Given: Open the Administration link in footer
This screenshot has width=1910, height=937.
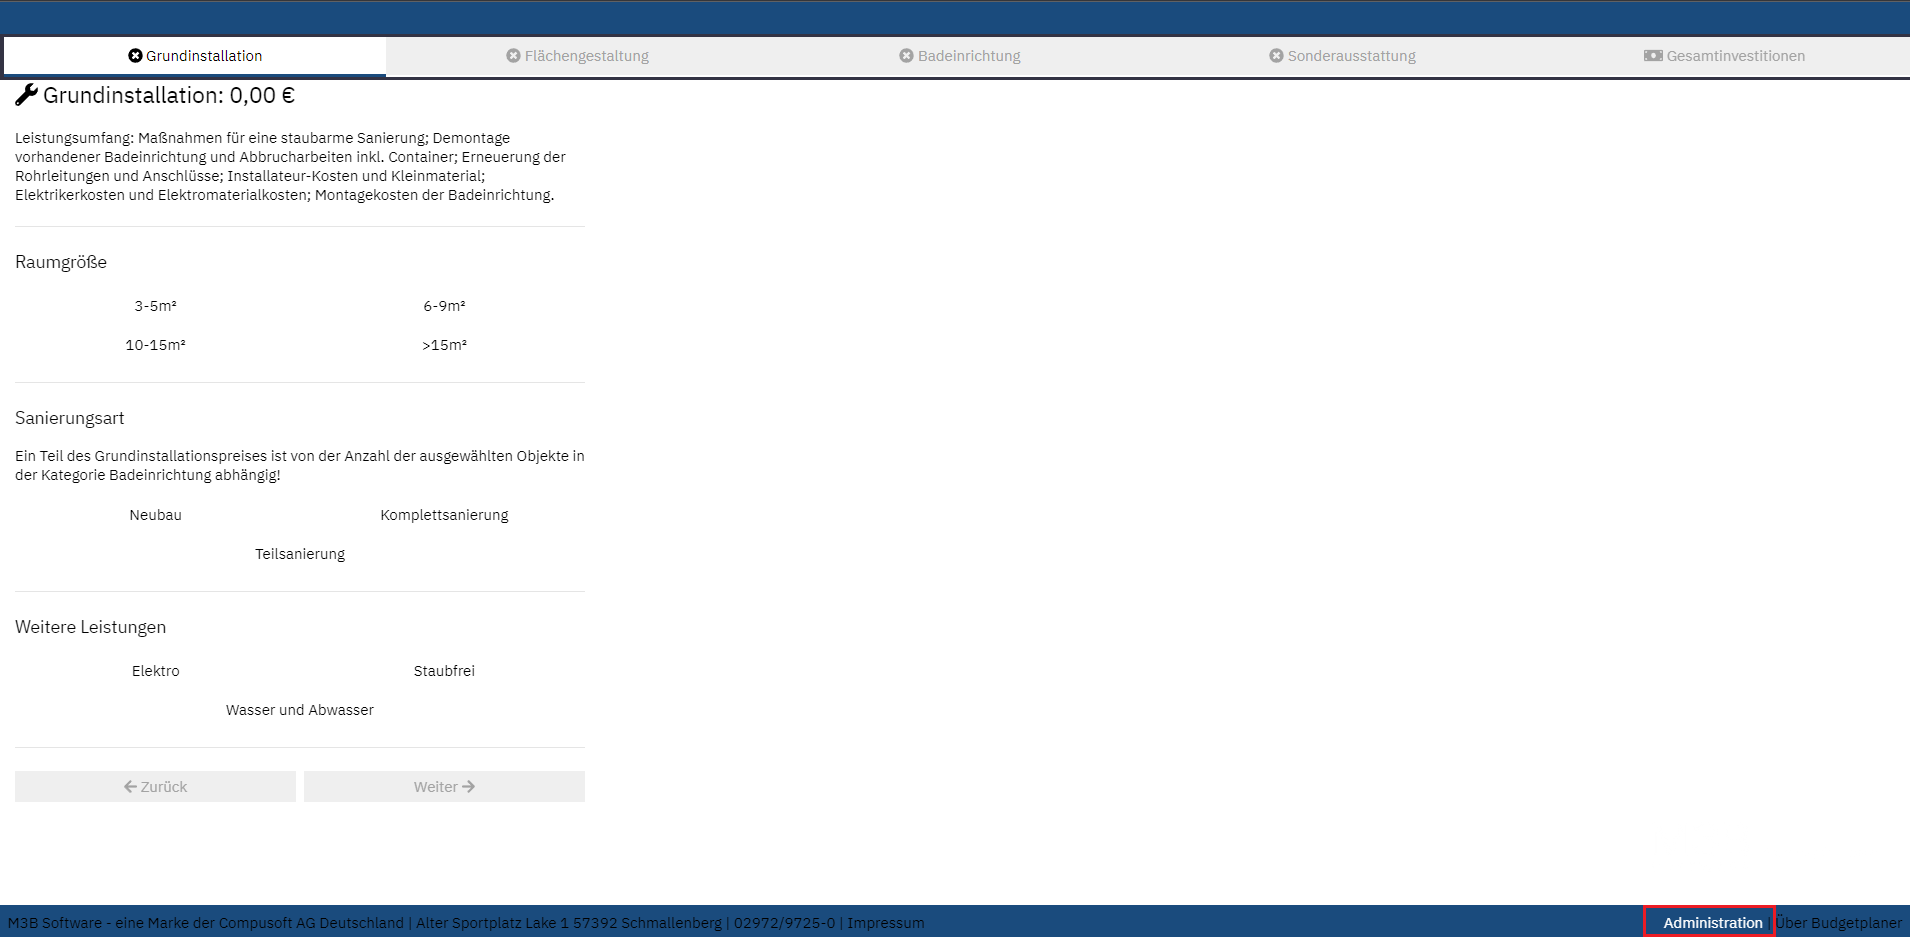Looking at the screenshot, I should 1712,923.
